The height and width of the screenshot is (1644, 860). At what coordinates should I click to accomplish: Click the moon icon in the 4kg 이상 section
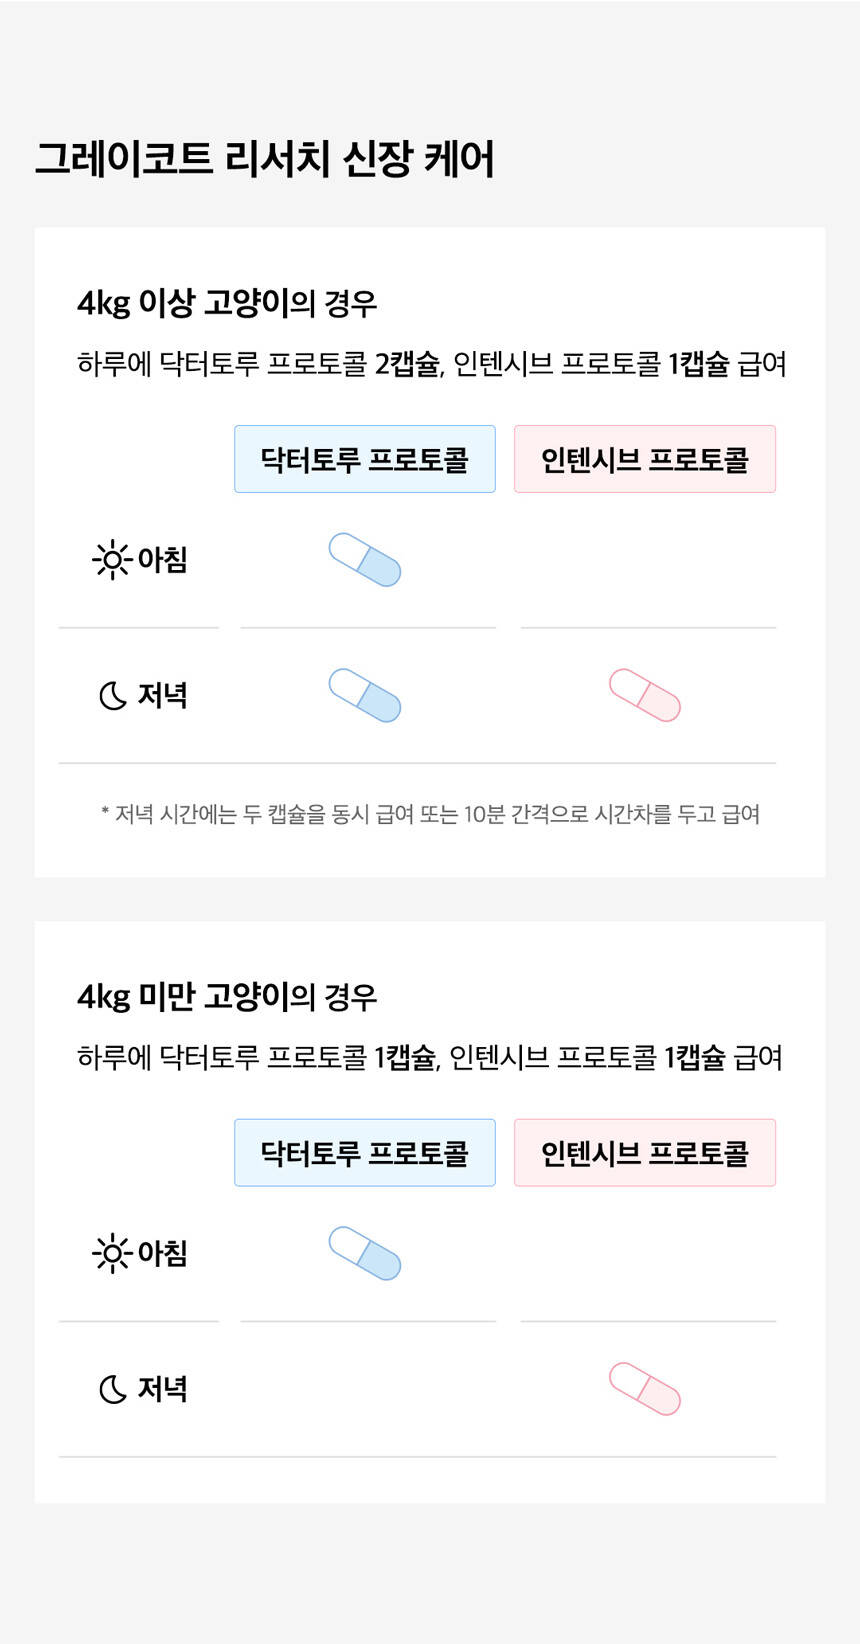112,696
